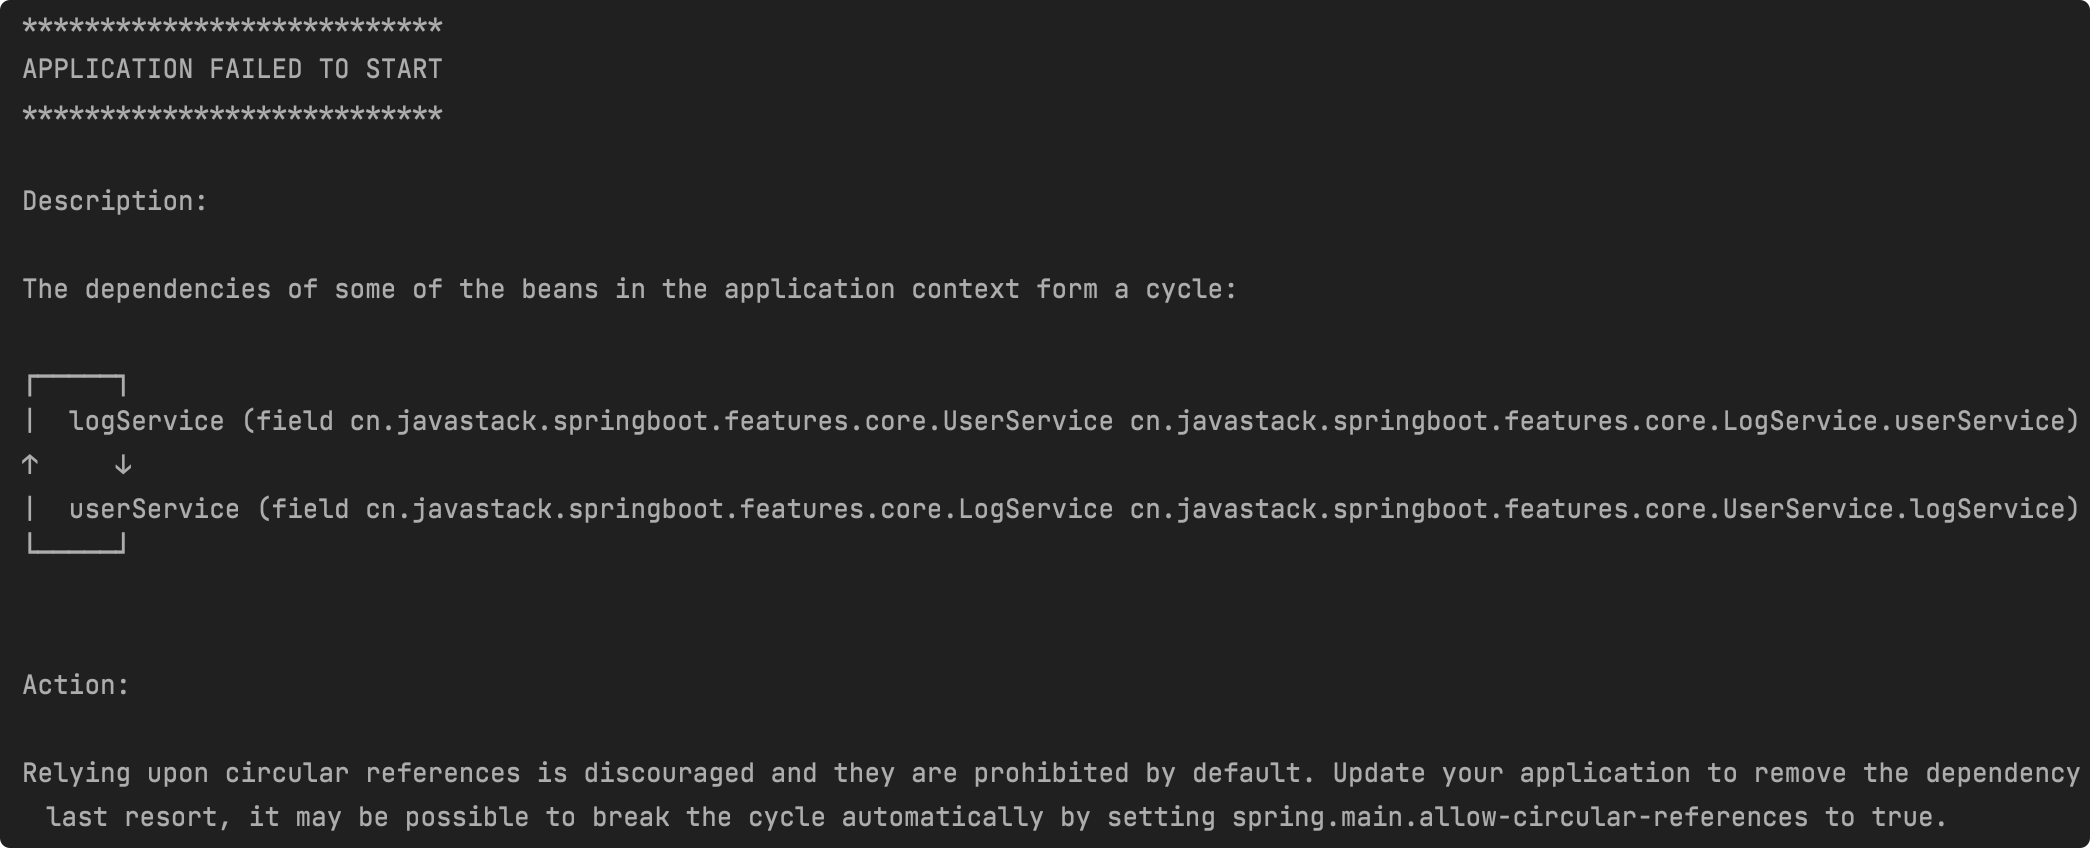
Task: Click the 'APPLICATION FAILED TO START' heading
Action: point(232,69)
